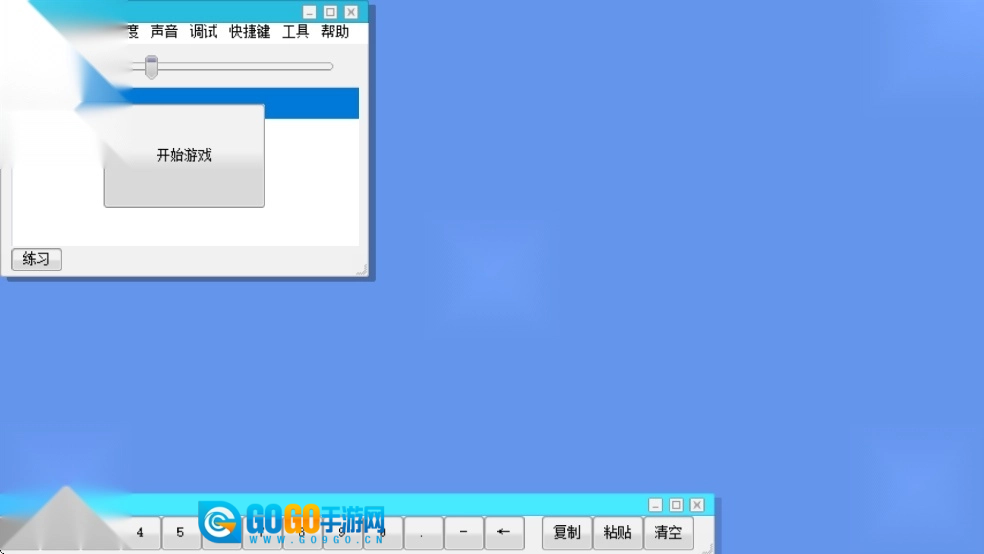Open the 调试 menu
This screenshot has width=984, height=554.
click(203, 32)
